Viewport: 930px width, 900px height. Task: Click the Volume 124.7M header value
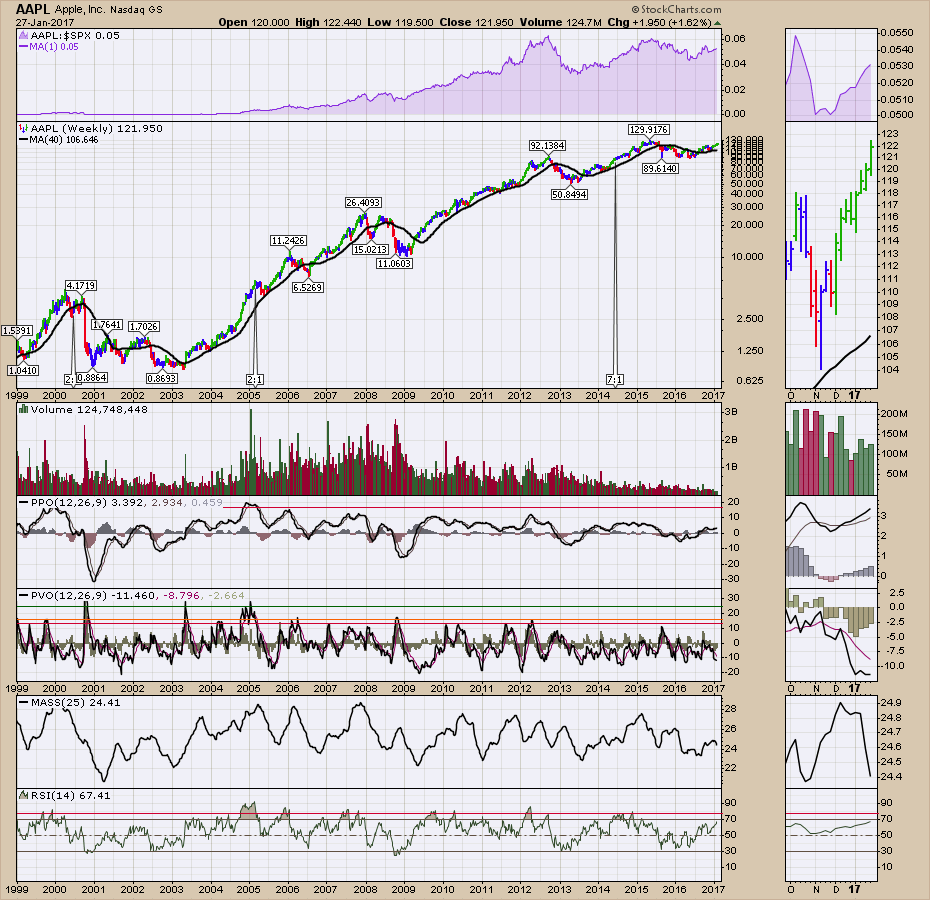pyautogui.click(x=561, y=23)
